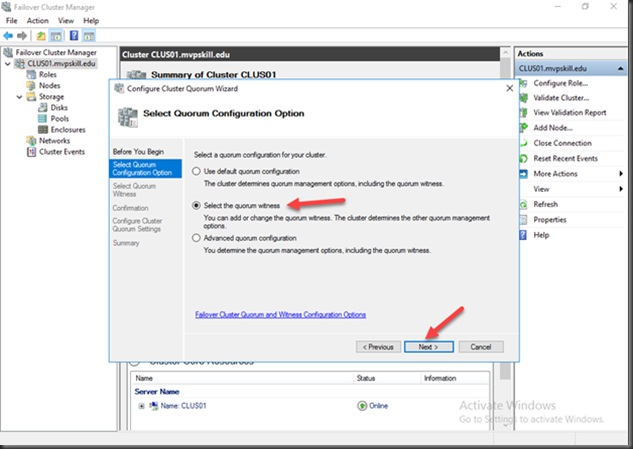Close the Configure Cluster Quorum Wizard dialog
Image resolution: width=633 pixels, height=449 pixels.
pos(509,88)
